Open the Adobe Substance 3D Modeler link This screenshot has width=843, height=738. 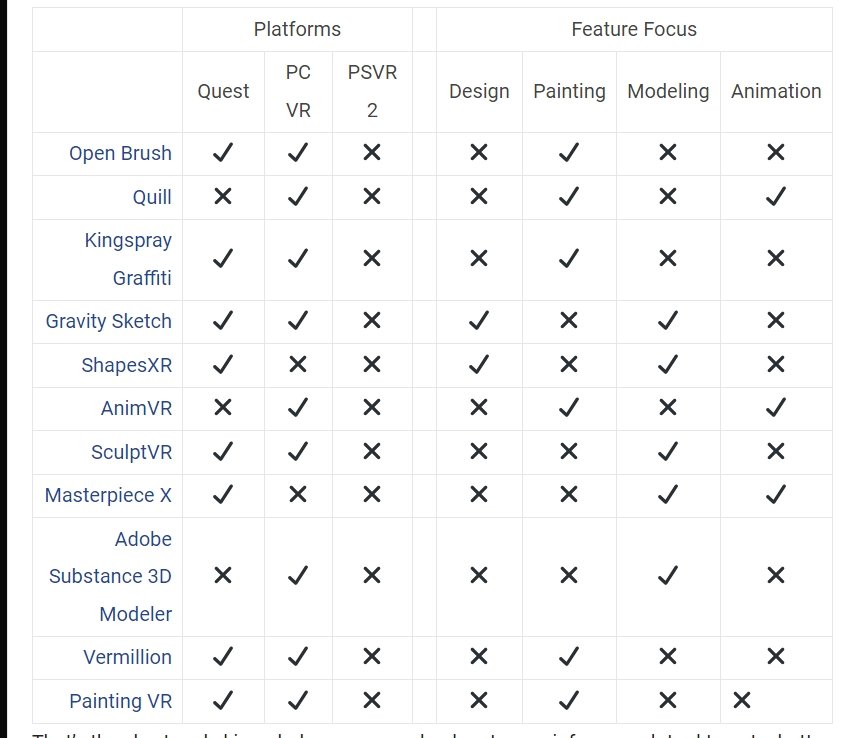pyautogui.click(x=110, y=576)
